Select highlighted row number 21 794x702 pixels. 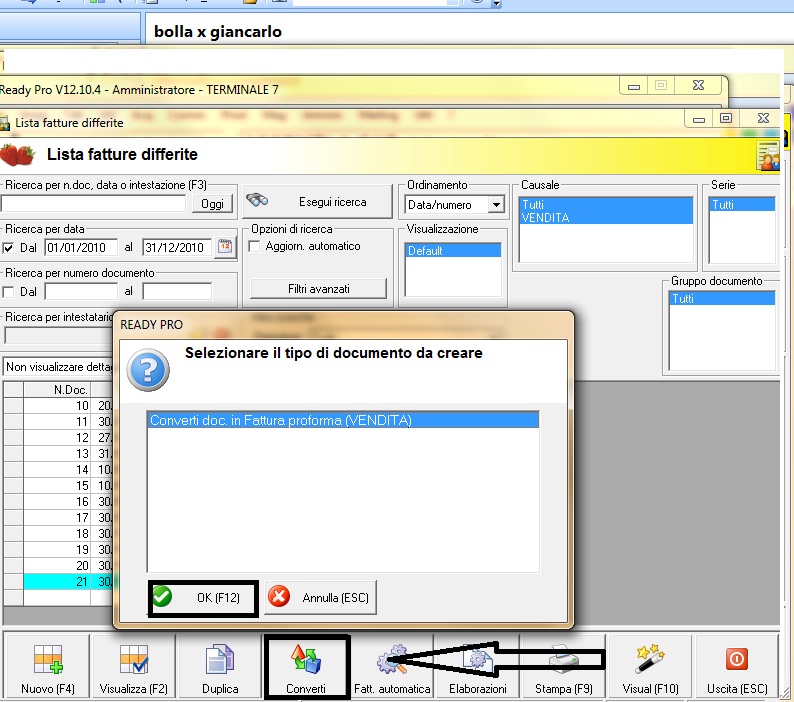tap(57, 581)
